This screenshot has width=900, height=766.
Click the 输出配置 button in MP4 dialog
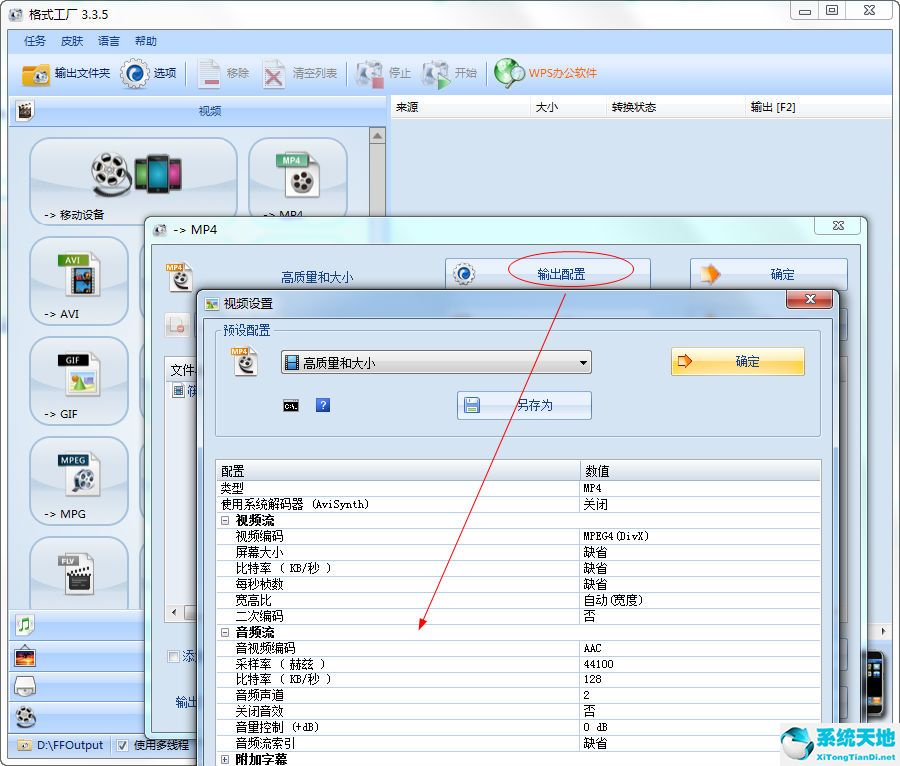pyautogui.click(x=548, y=274)
